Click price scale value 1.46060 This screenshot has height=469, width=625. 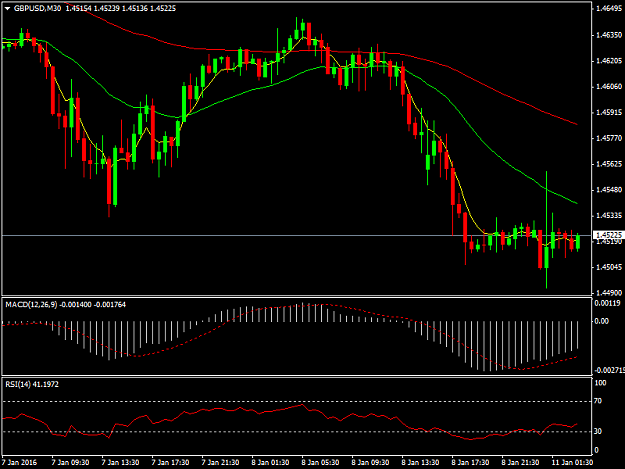coord(608,86)
